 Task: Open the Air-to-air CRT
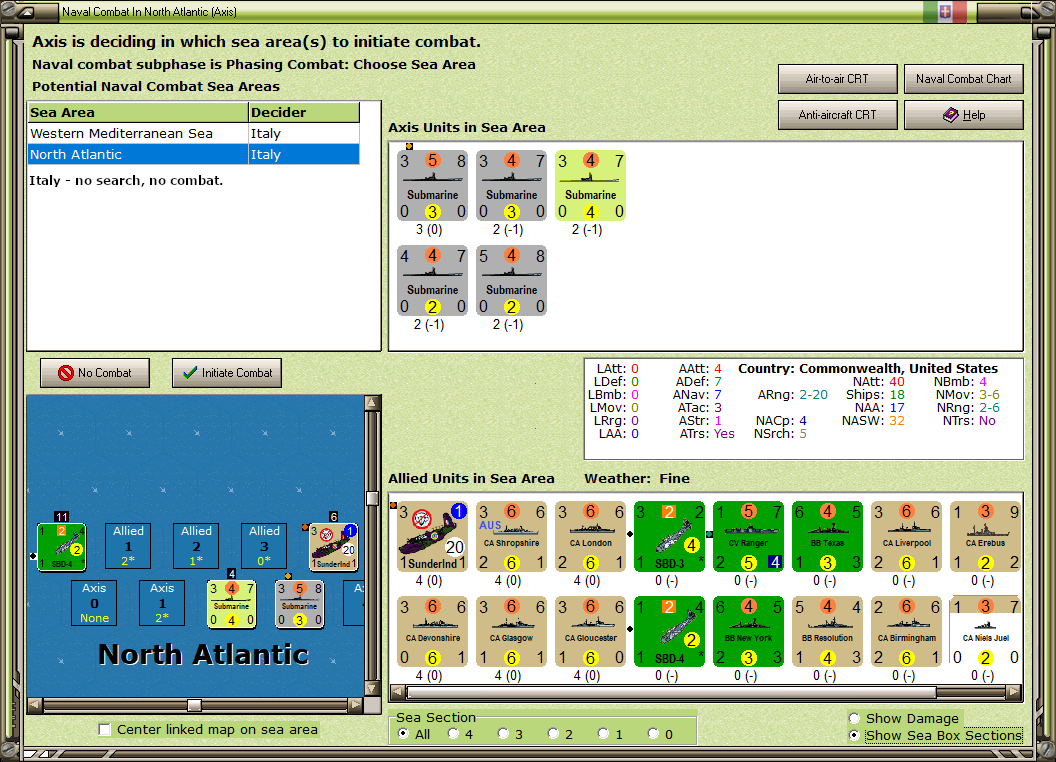(837, 79)
